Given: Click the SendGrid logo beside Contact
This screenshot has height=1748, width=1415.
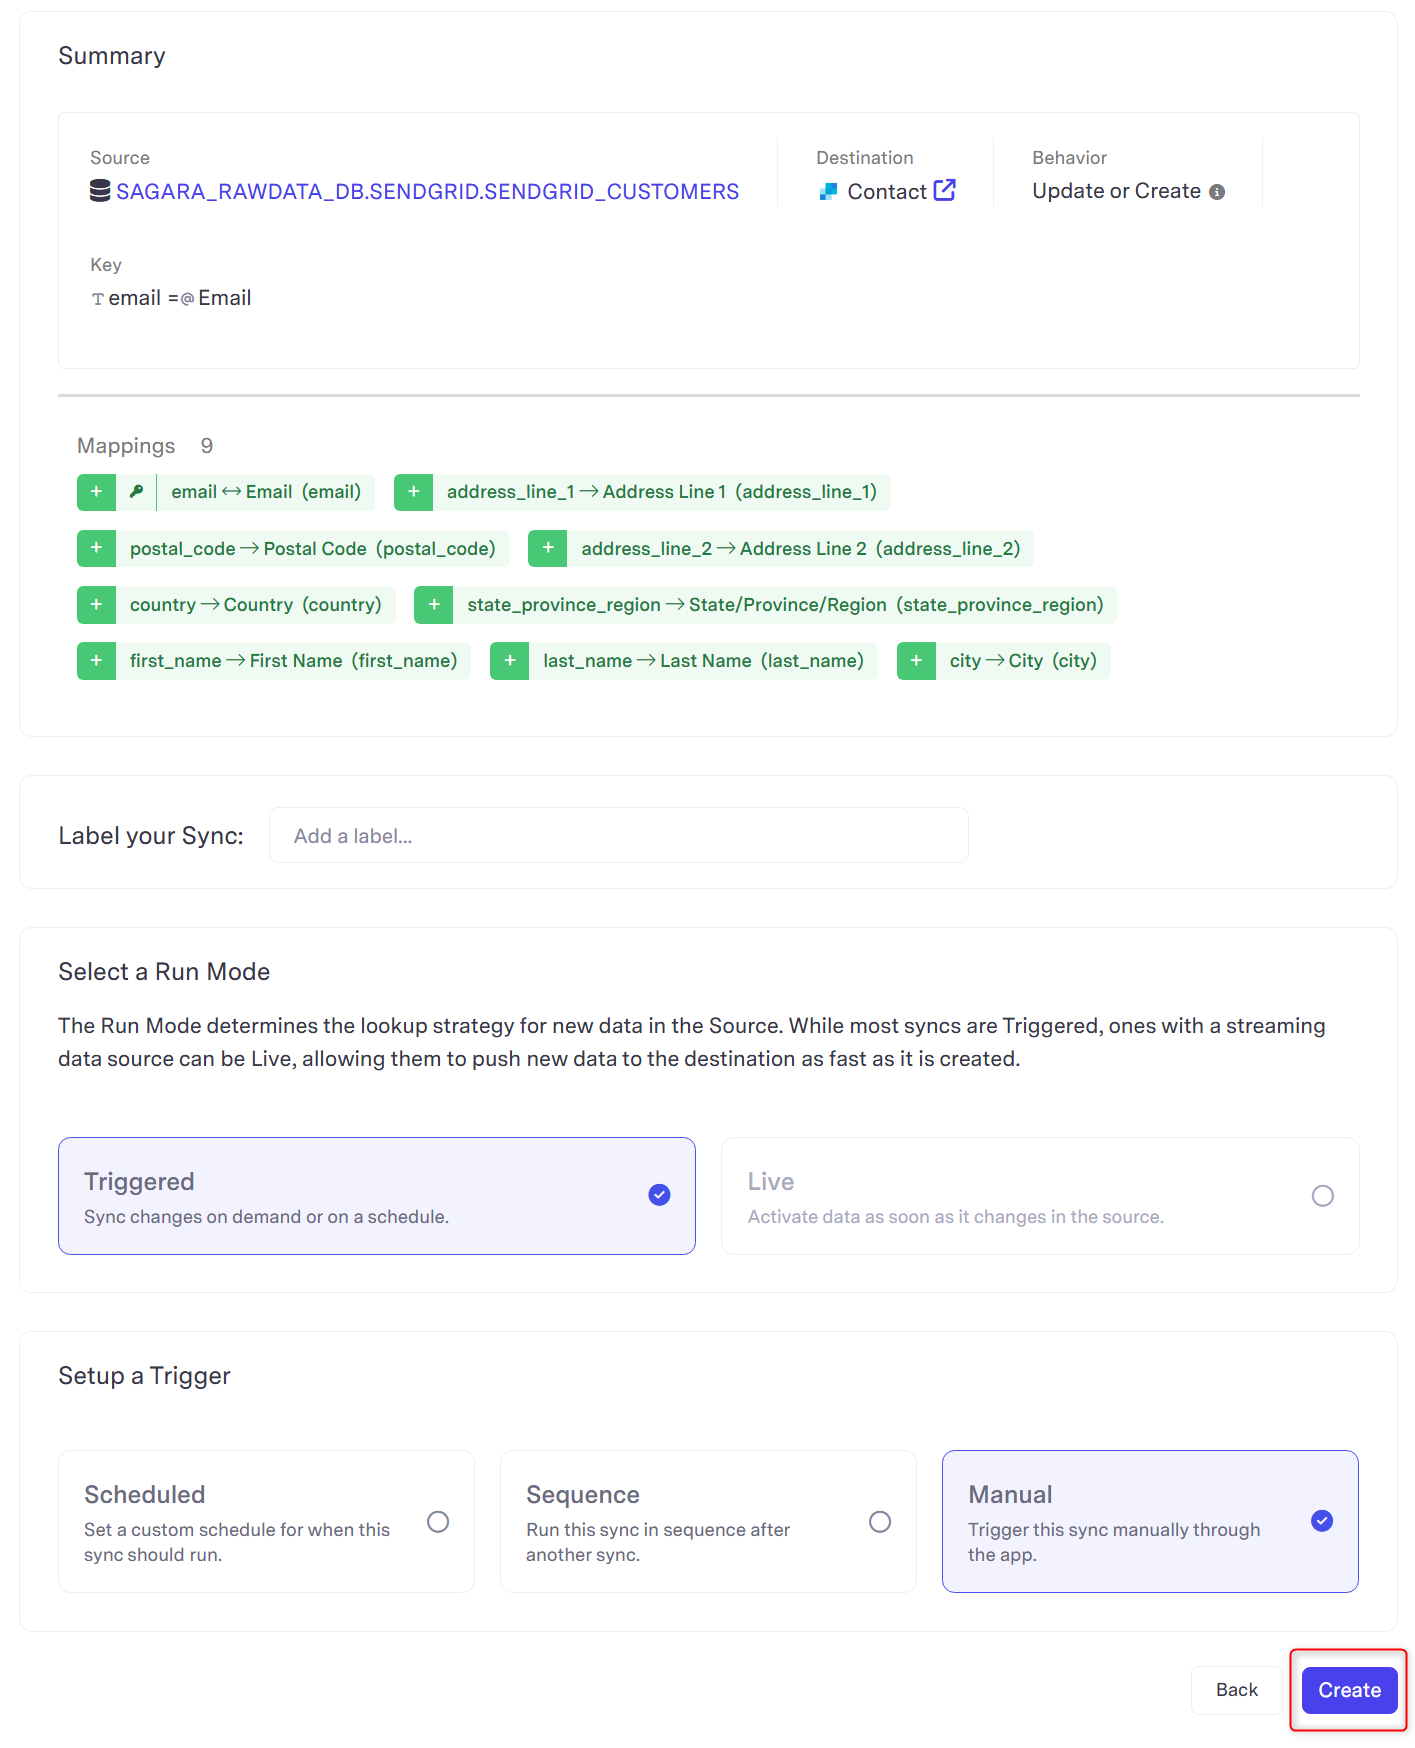Looking at the screenshot, I should (x=828, y=191).
